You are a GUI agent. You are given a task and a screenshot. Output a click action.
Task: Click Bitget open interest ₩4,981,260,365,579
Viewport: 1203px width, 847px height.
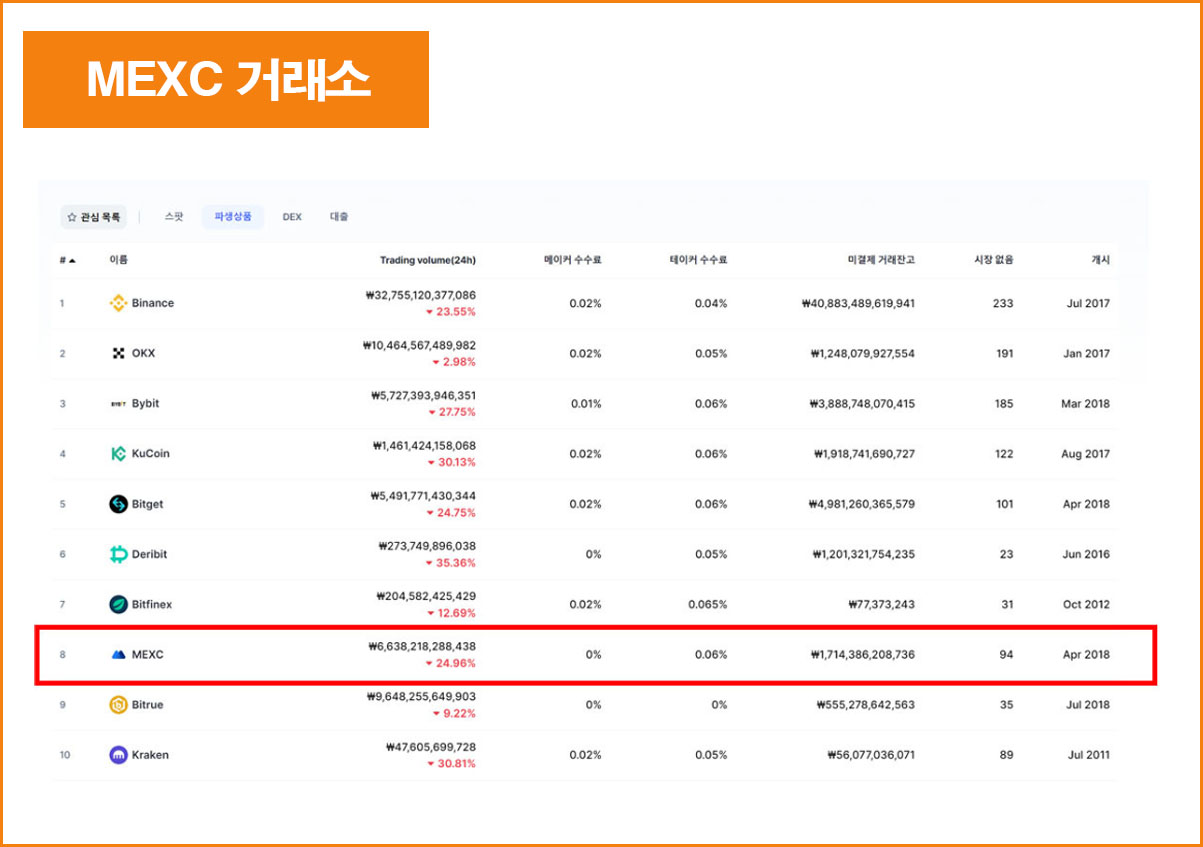pos(862,504)
